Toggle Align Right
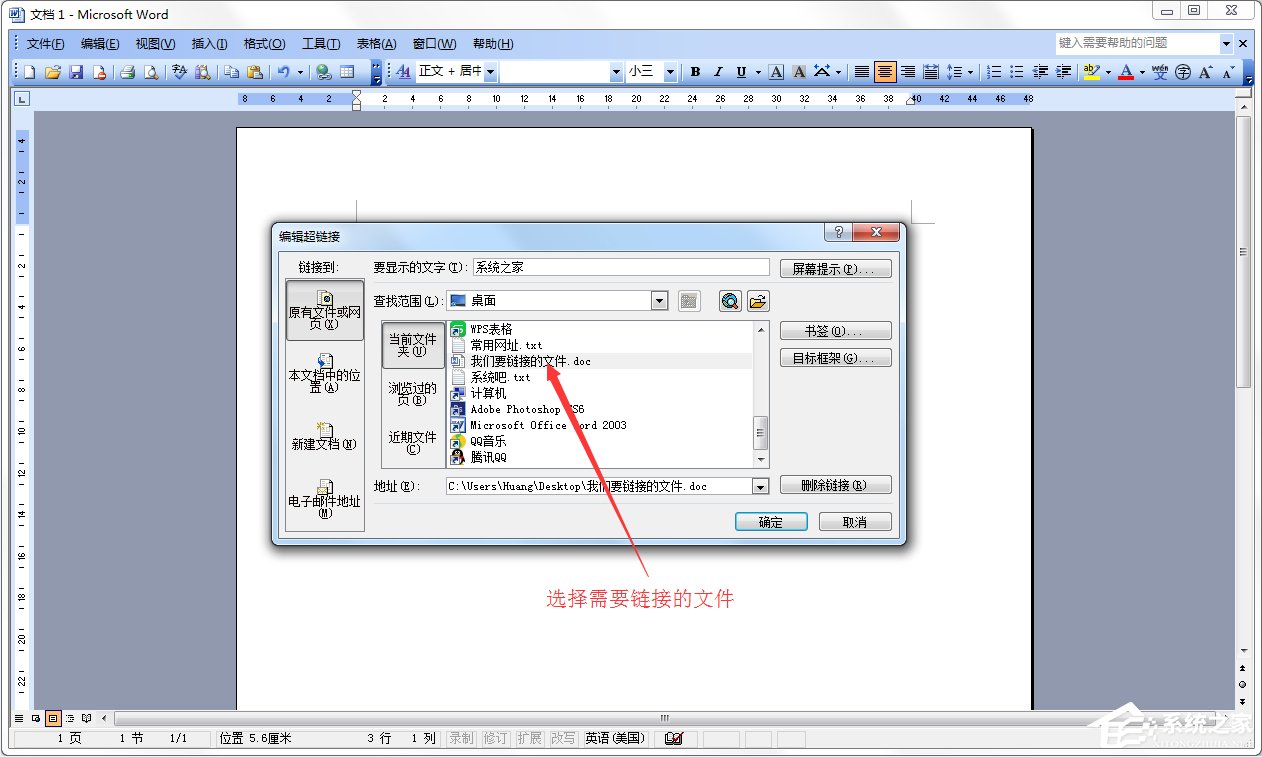The height and width of the screenshot is (757, 1262). pyautogui.click(x=908, y=72)
